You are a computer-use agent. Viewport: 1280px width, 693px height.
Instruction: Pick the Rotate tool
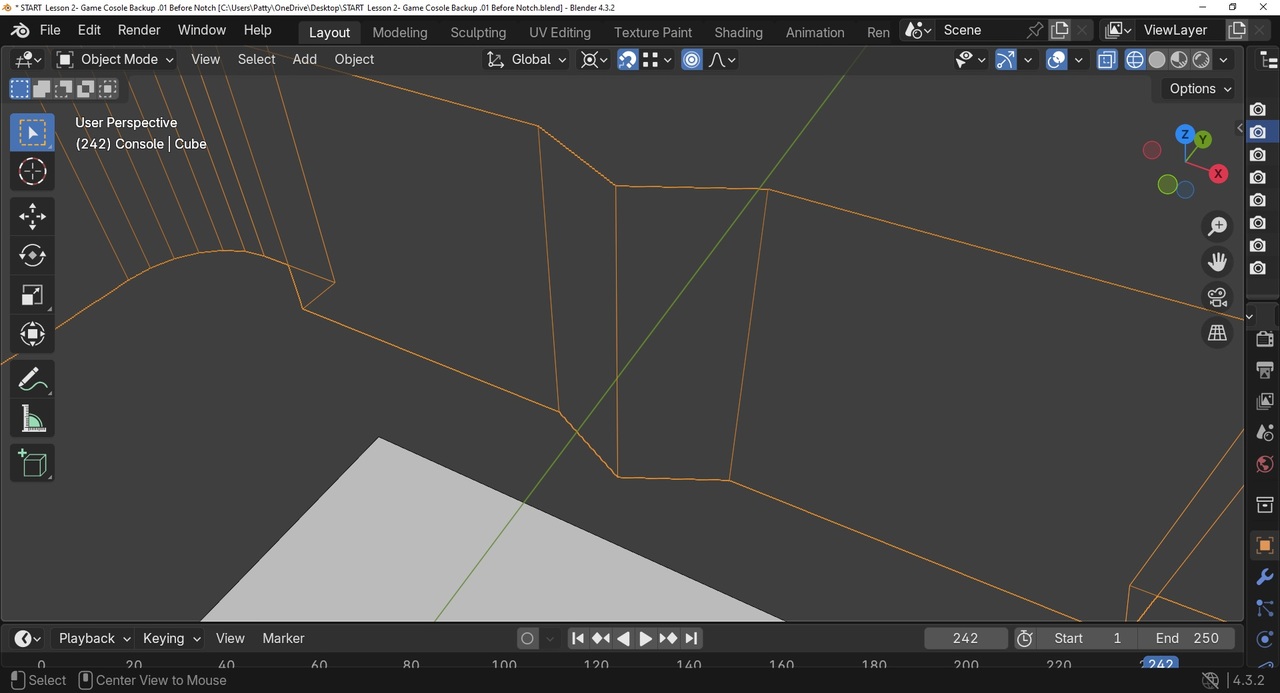coord(32,255)
